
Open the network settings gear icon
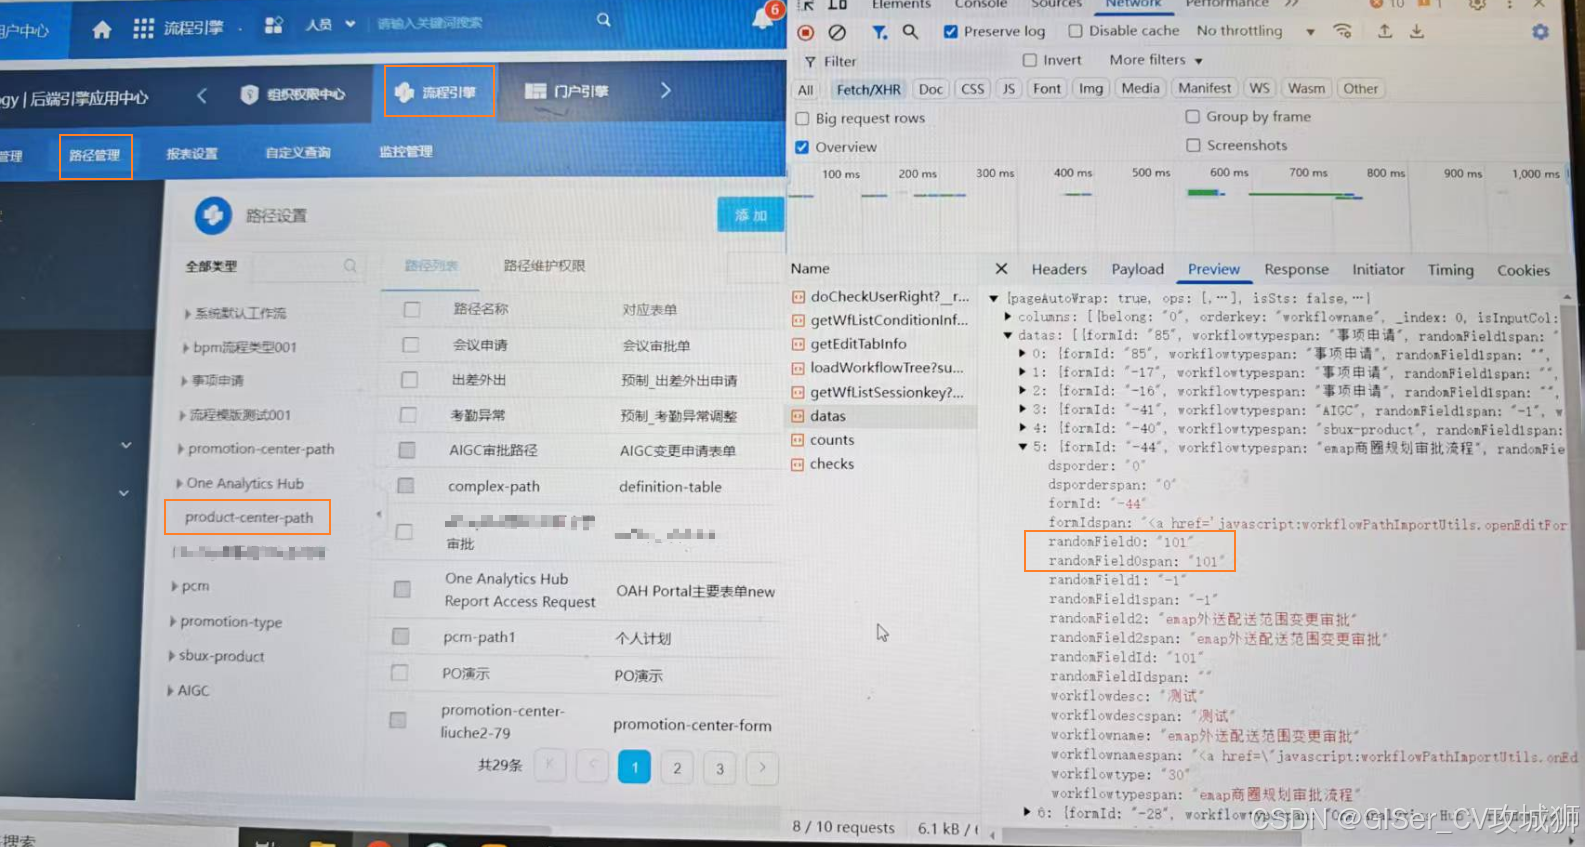(x=1541, y=32)
